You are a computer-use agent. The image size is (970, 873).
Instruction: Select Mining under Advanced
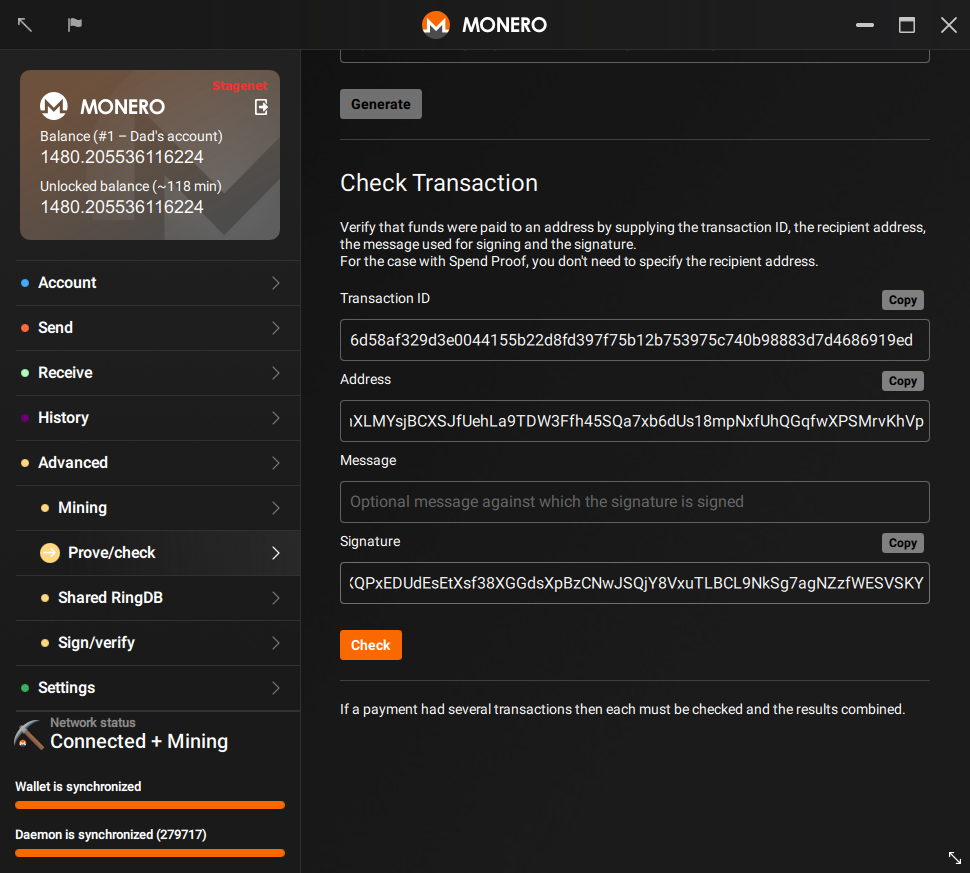coord(82,508)
